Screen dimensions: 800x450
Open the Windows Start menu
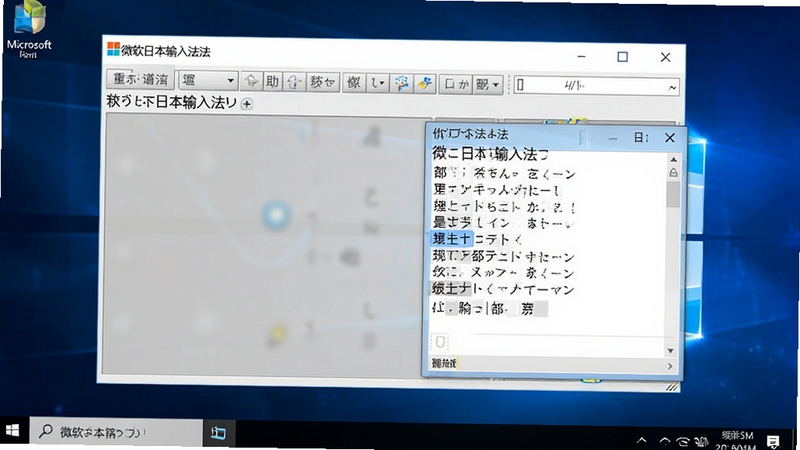pyautogui.click(x=12, y=431)
